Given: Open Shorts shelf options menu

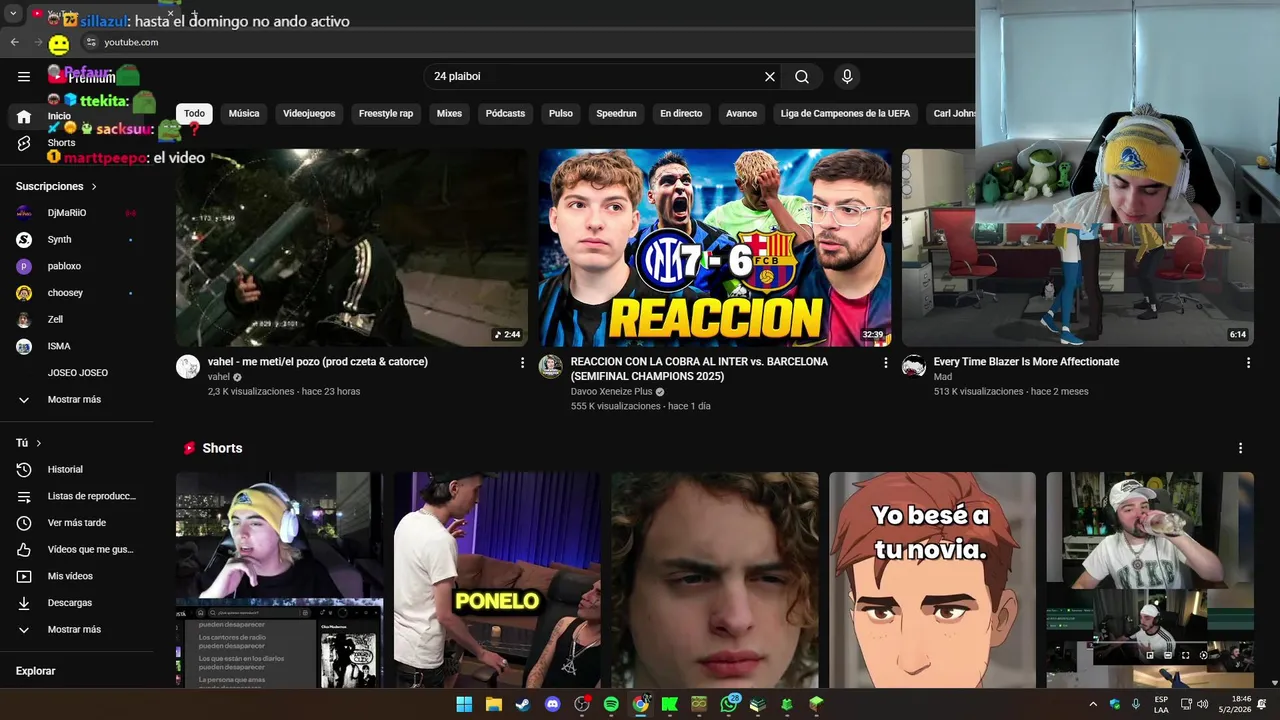Looking at the screenshot, I should [1240, 448].
